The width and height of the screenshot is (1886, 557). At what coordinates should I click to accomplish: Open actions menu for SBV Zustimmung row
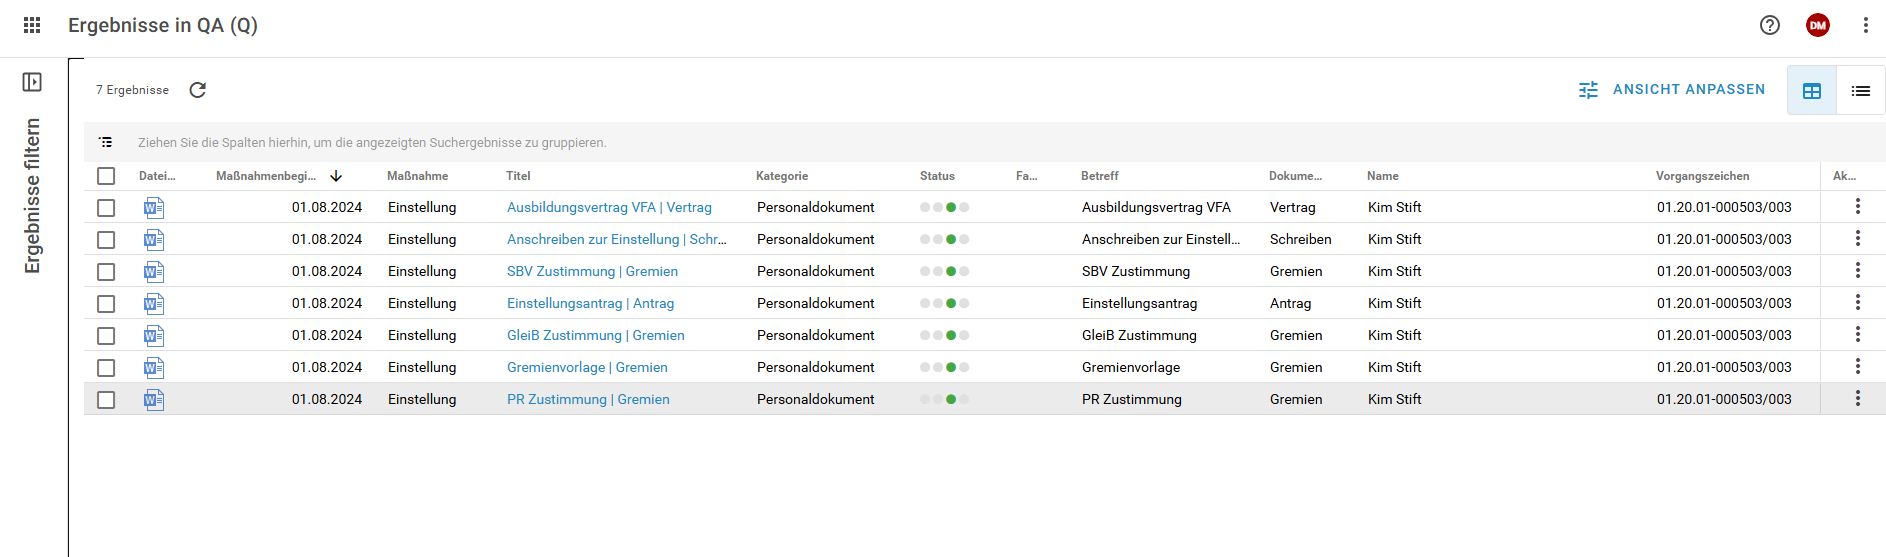[1857, 270]
